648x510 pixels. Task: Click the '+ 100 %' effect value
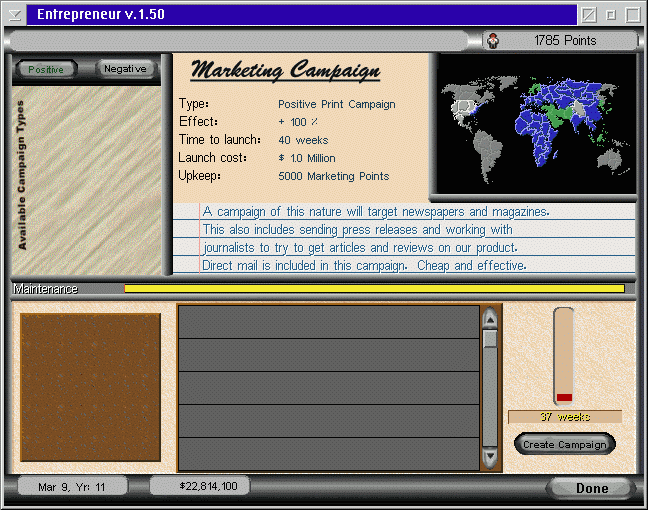tap(298, 122)
